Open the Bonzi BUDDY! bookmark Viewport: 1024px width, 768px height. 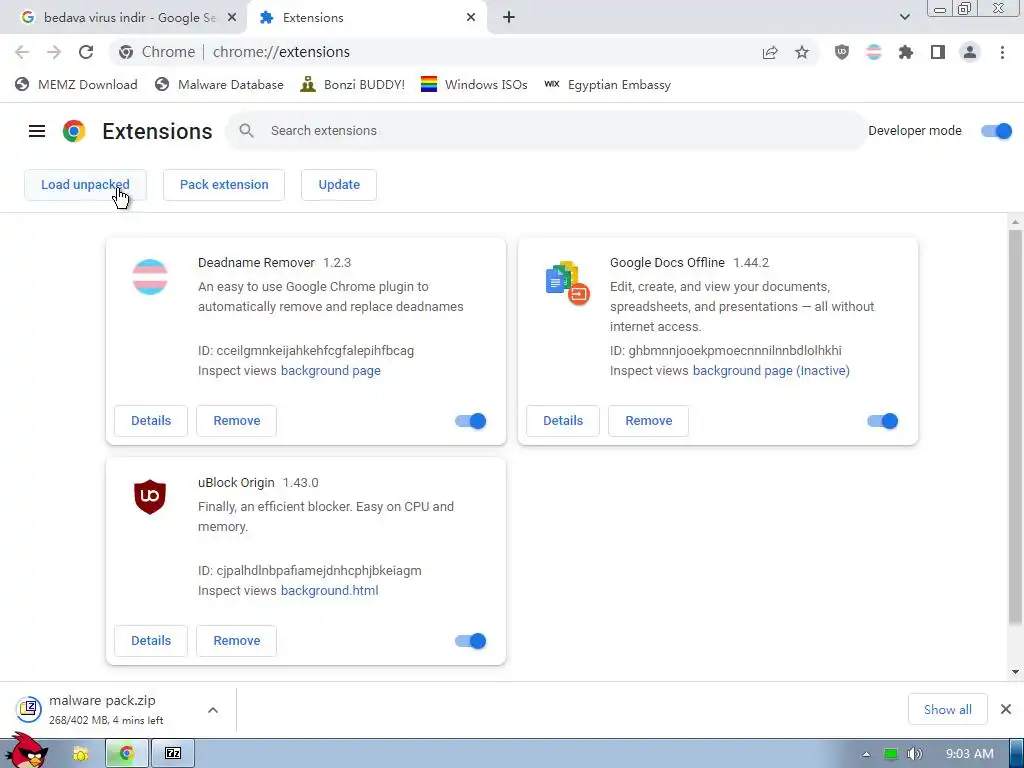pos(353,85)
